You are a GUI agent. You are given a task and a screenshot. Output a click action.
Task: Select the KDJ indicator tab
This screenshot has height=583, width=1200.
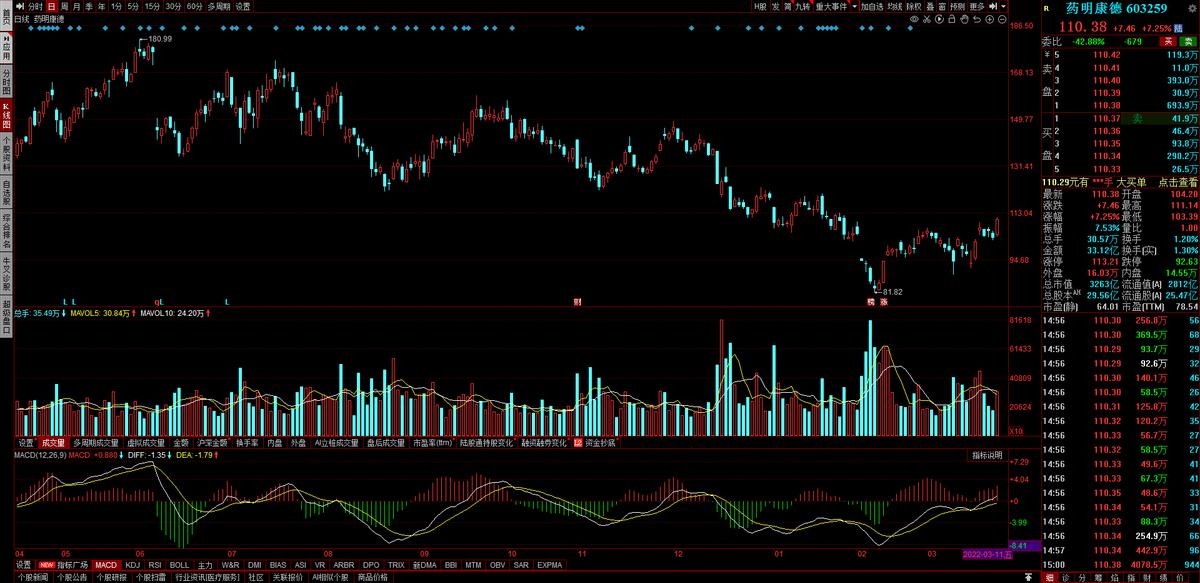pos(132,565)
